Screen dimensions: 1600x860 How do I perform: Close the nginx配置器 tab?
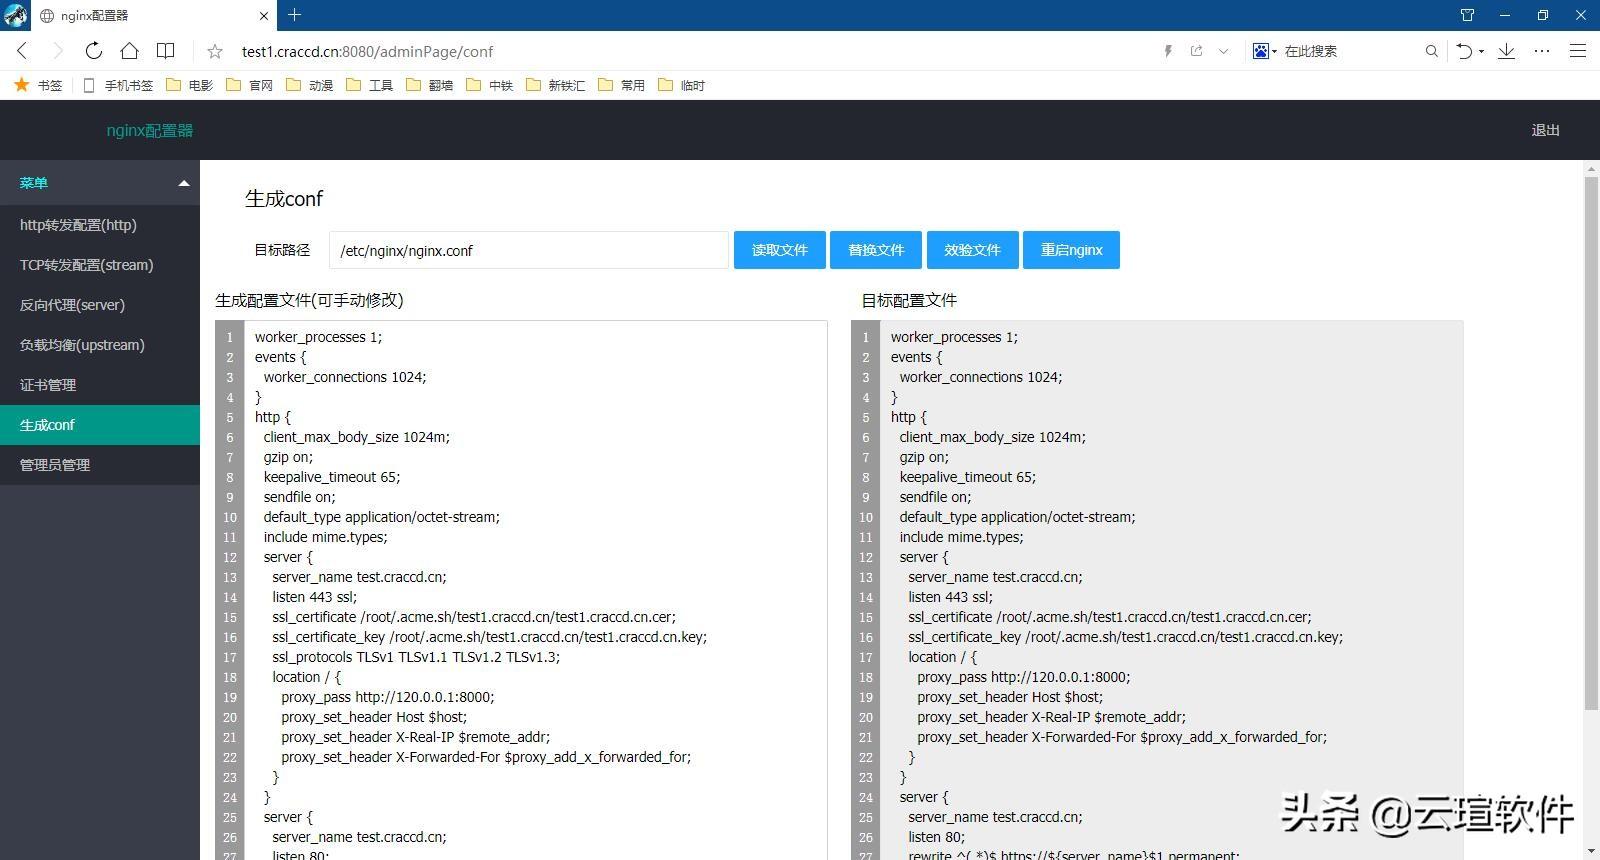(x=264, y=16)
